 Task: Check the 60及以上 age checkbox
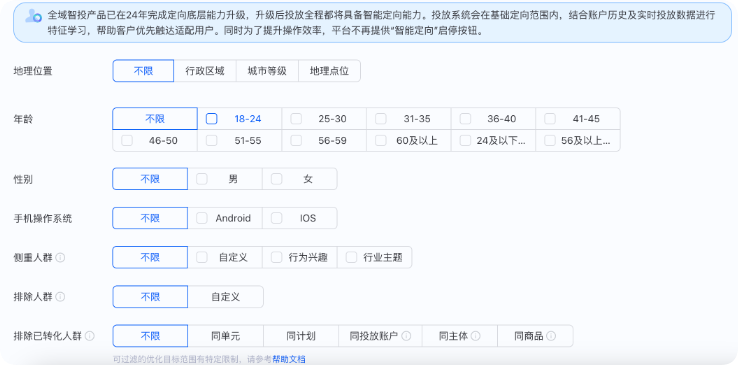[381, 140]
